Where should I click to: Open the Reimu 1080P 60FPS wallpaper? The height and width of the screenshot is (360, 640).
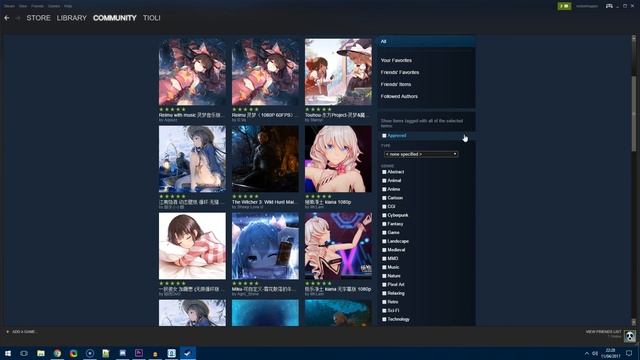(x=265, y=72)
